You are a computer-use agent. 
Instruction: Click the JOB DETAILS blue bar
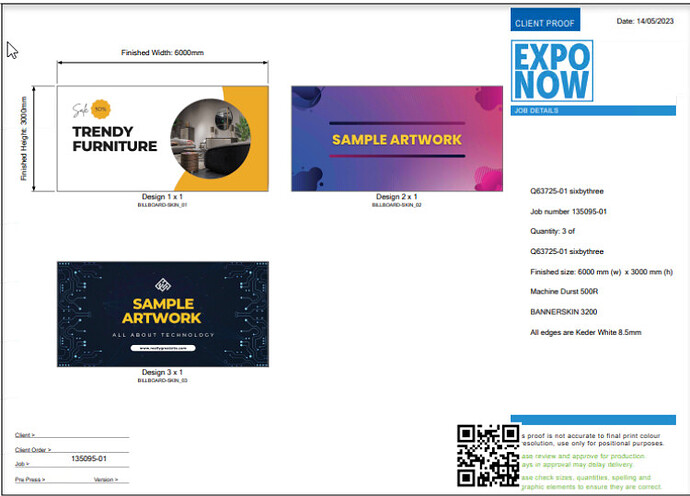click(x=597, y=110)
